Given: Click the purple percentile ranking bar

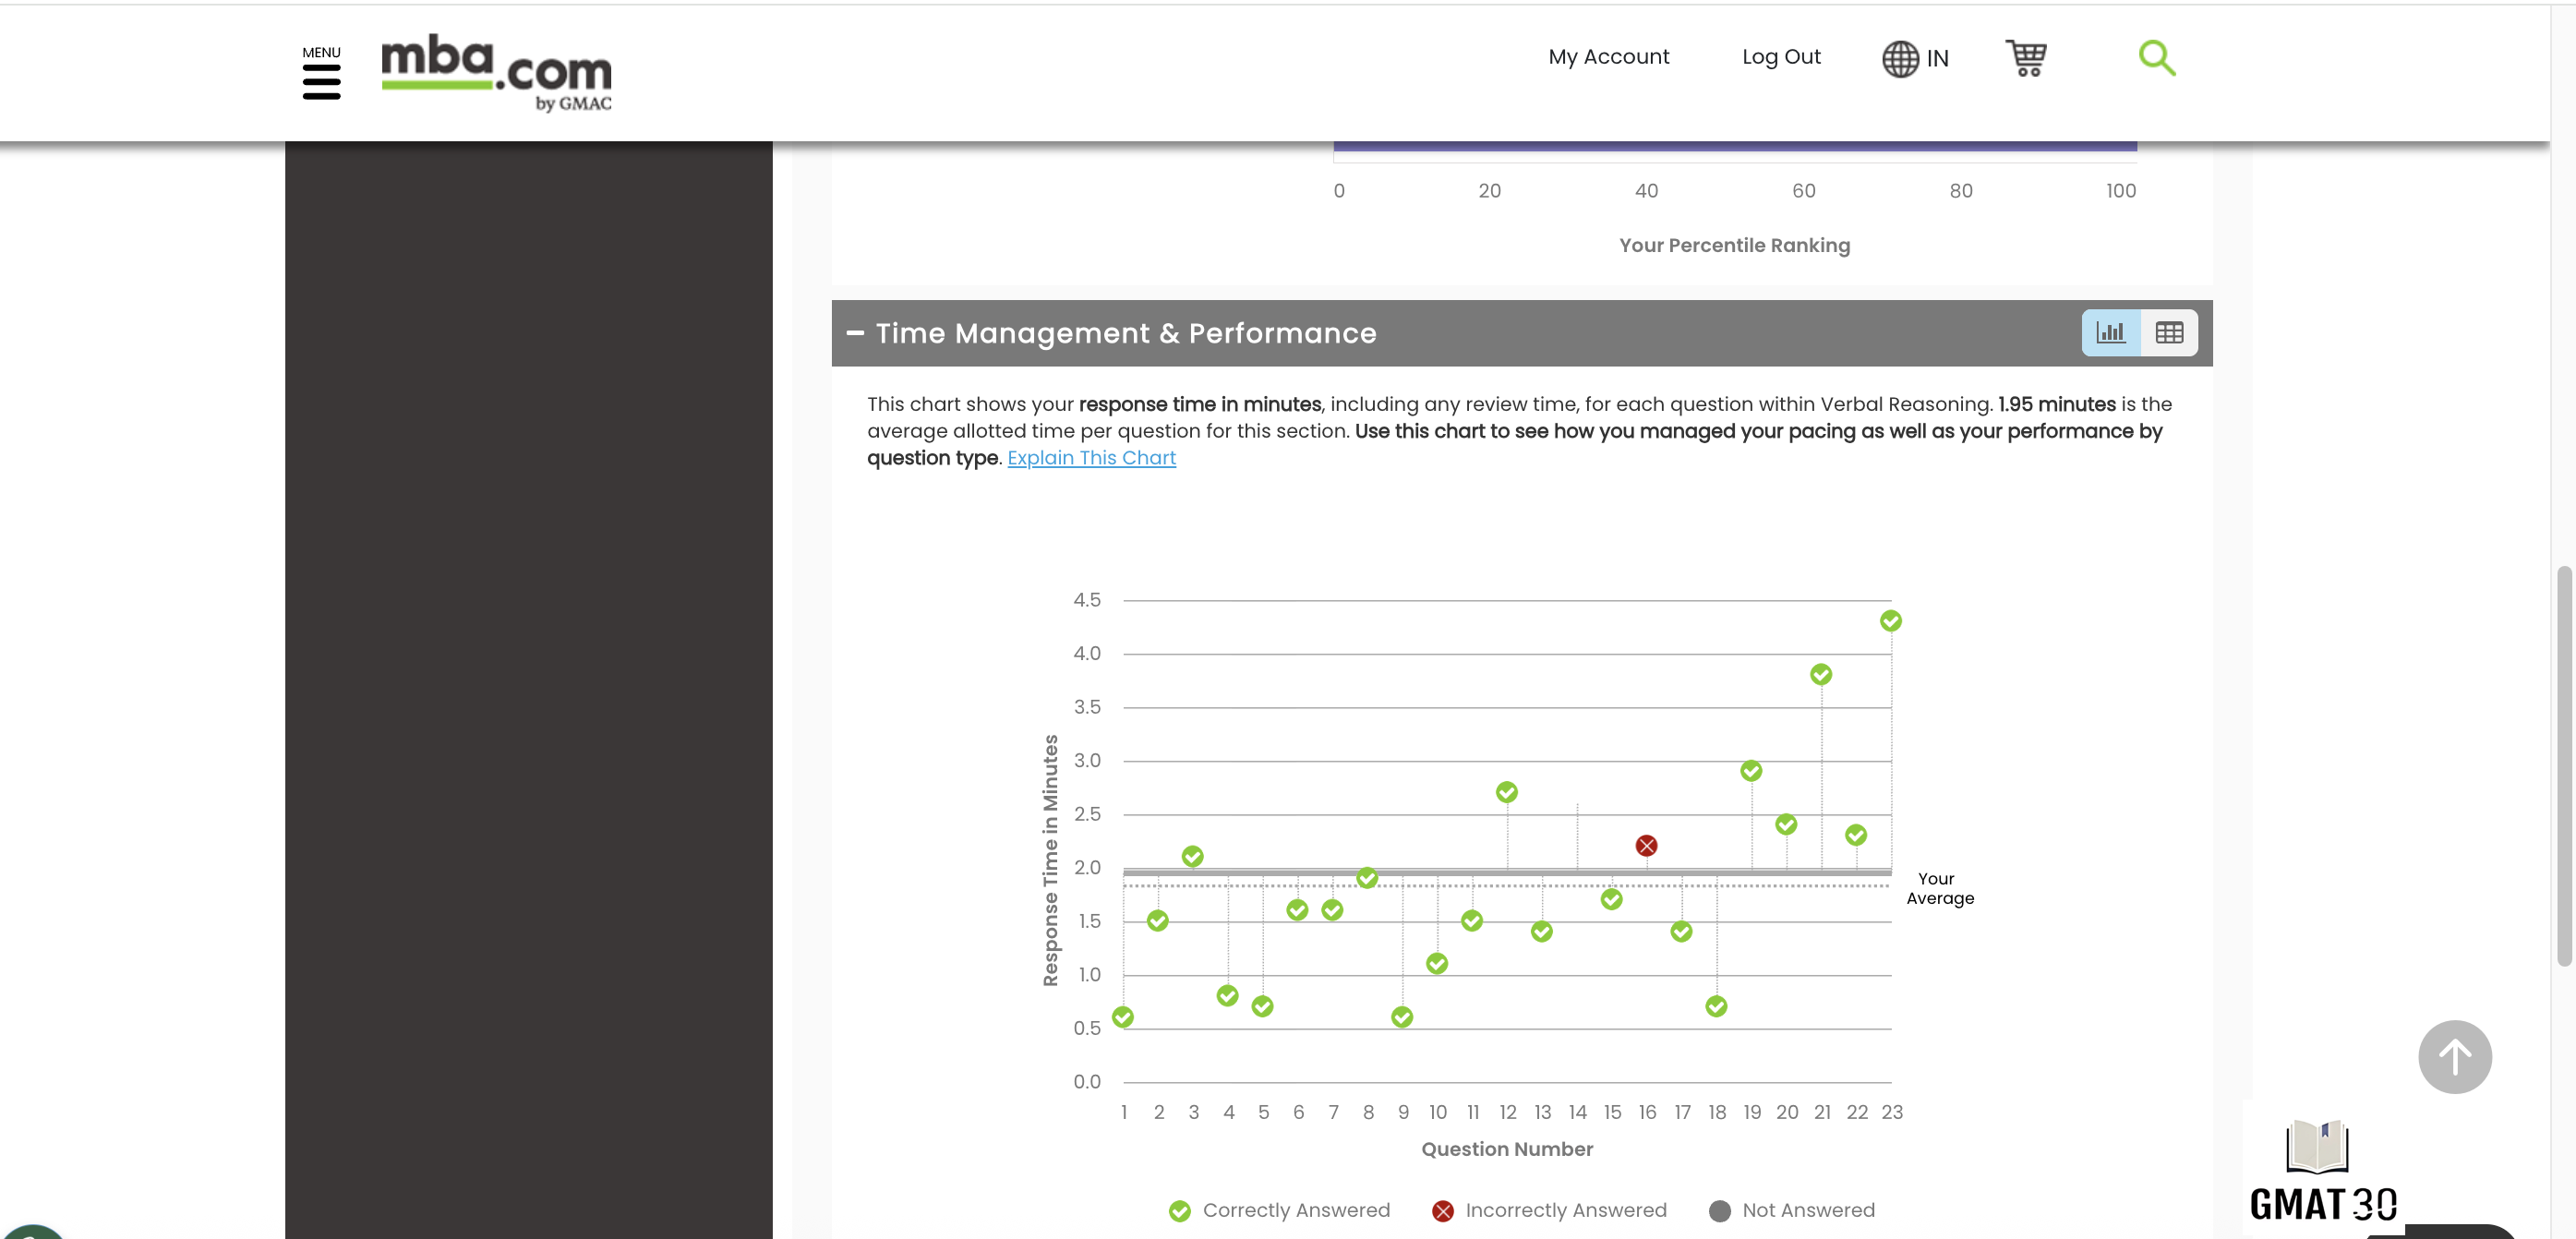Looking at the screenshot, I should [x=1734, y=146].
